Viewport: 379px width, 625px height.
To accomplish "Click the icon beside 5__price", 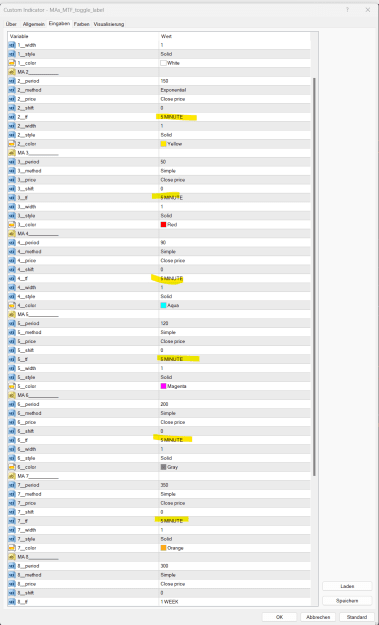I will [12, 341].
